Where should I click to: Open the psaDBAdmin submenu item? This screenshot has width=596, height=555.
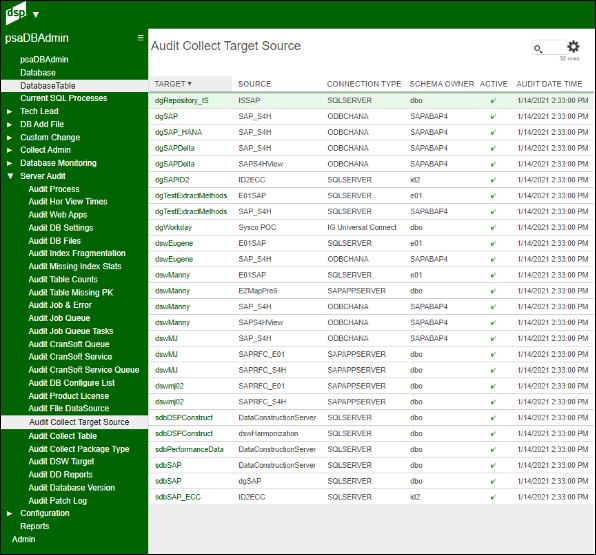pos(44,60)
